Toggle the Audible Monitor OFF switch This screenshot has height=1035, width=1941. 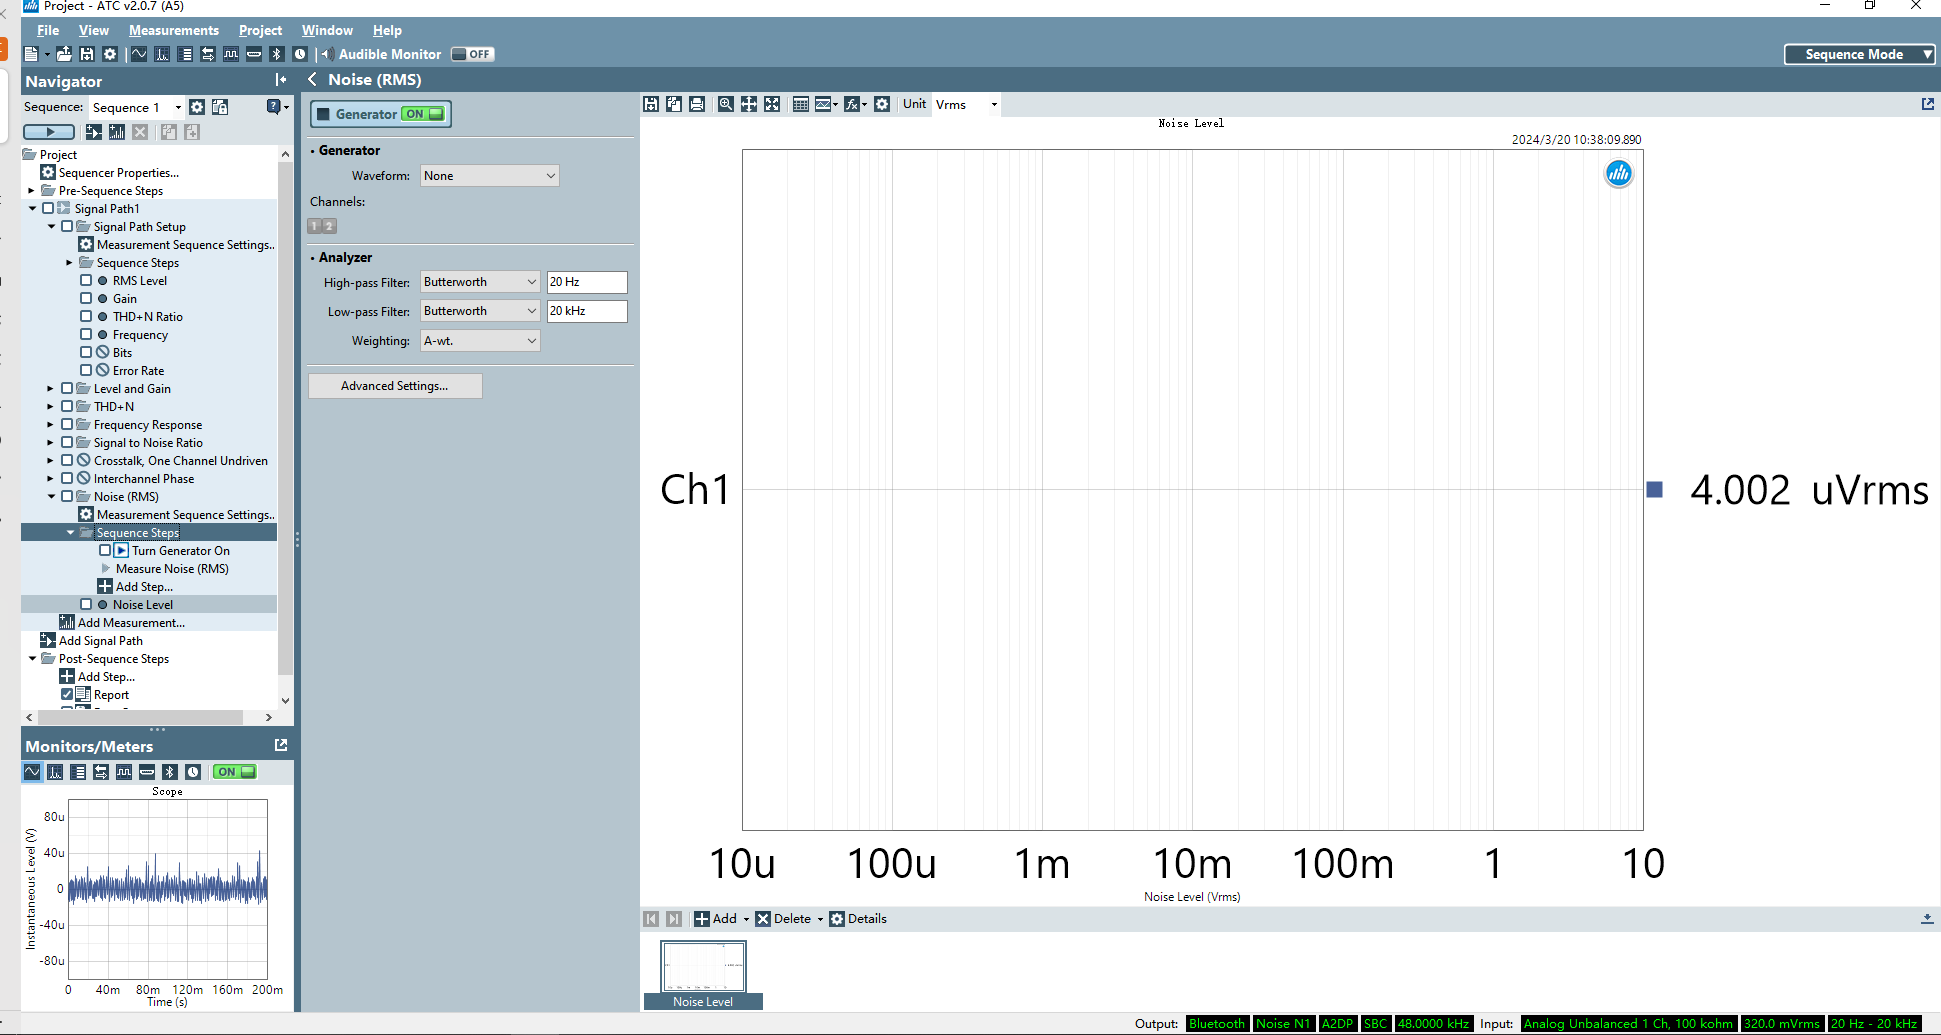[x=472, y=54]
